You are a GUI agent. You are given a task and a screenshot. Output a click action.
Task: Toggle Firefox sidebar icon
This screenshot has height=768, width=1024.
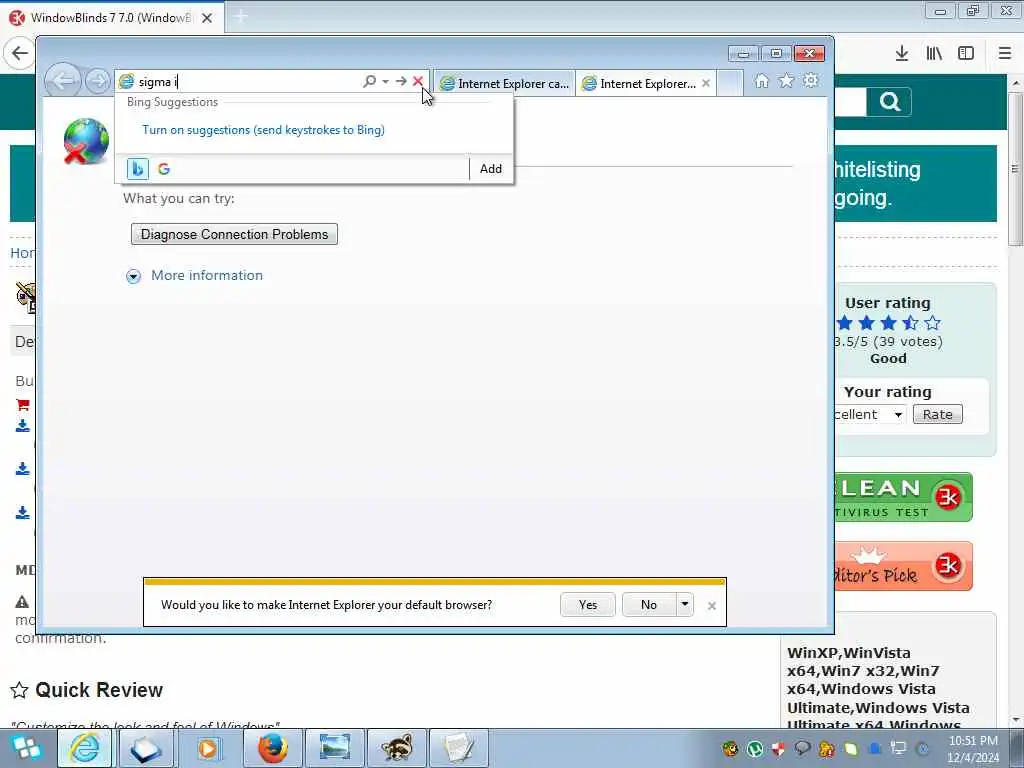click(966, 53)
